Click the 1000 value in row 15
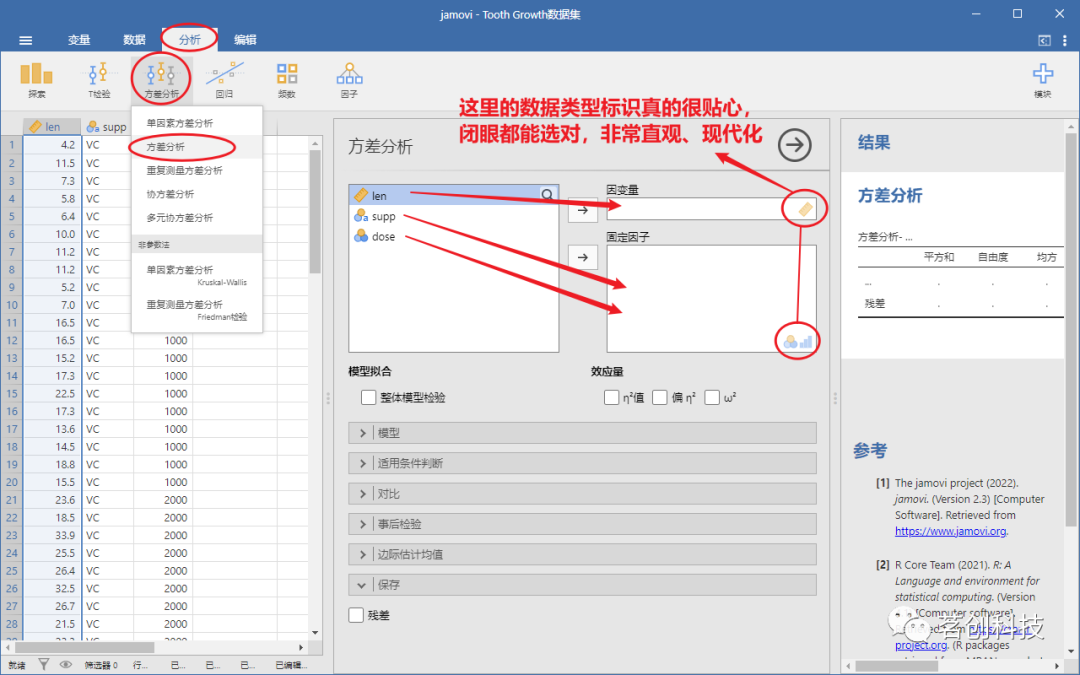1080x675 pixels. (x=163, y=393)
